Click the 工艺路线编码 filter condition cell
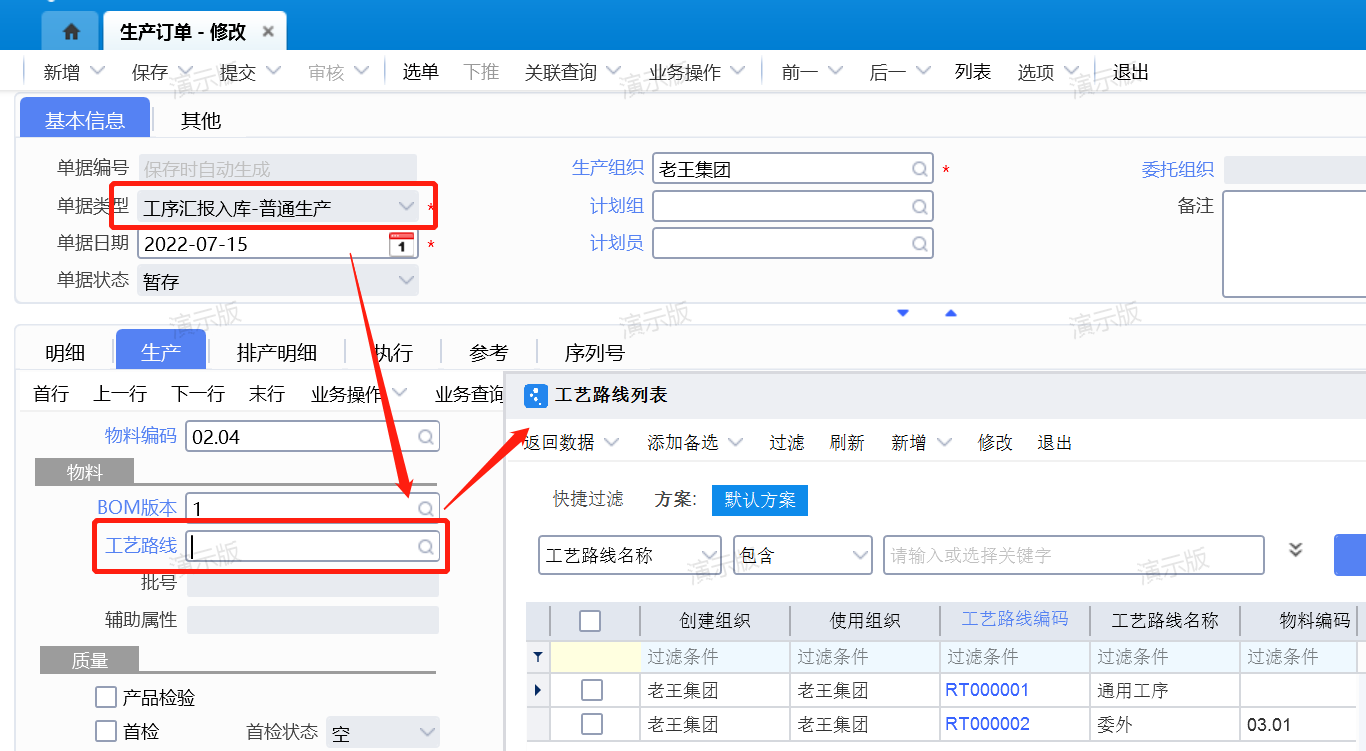 click(1015, 657)
